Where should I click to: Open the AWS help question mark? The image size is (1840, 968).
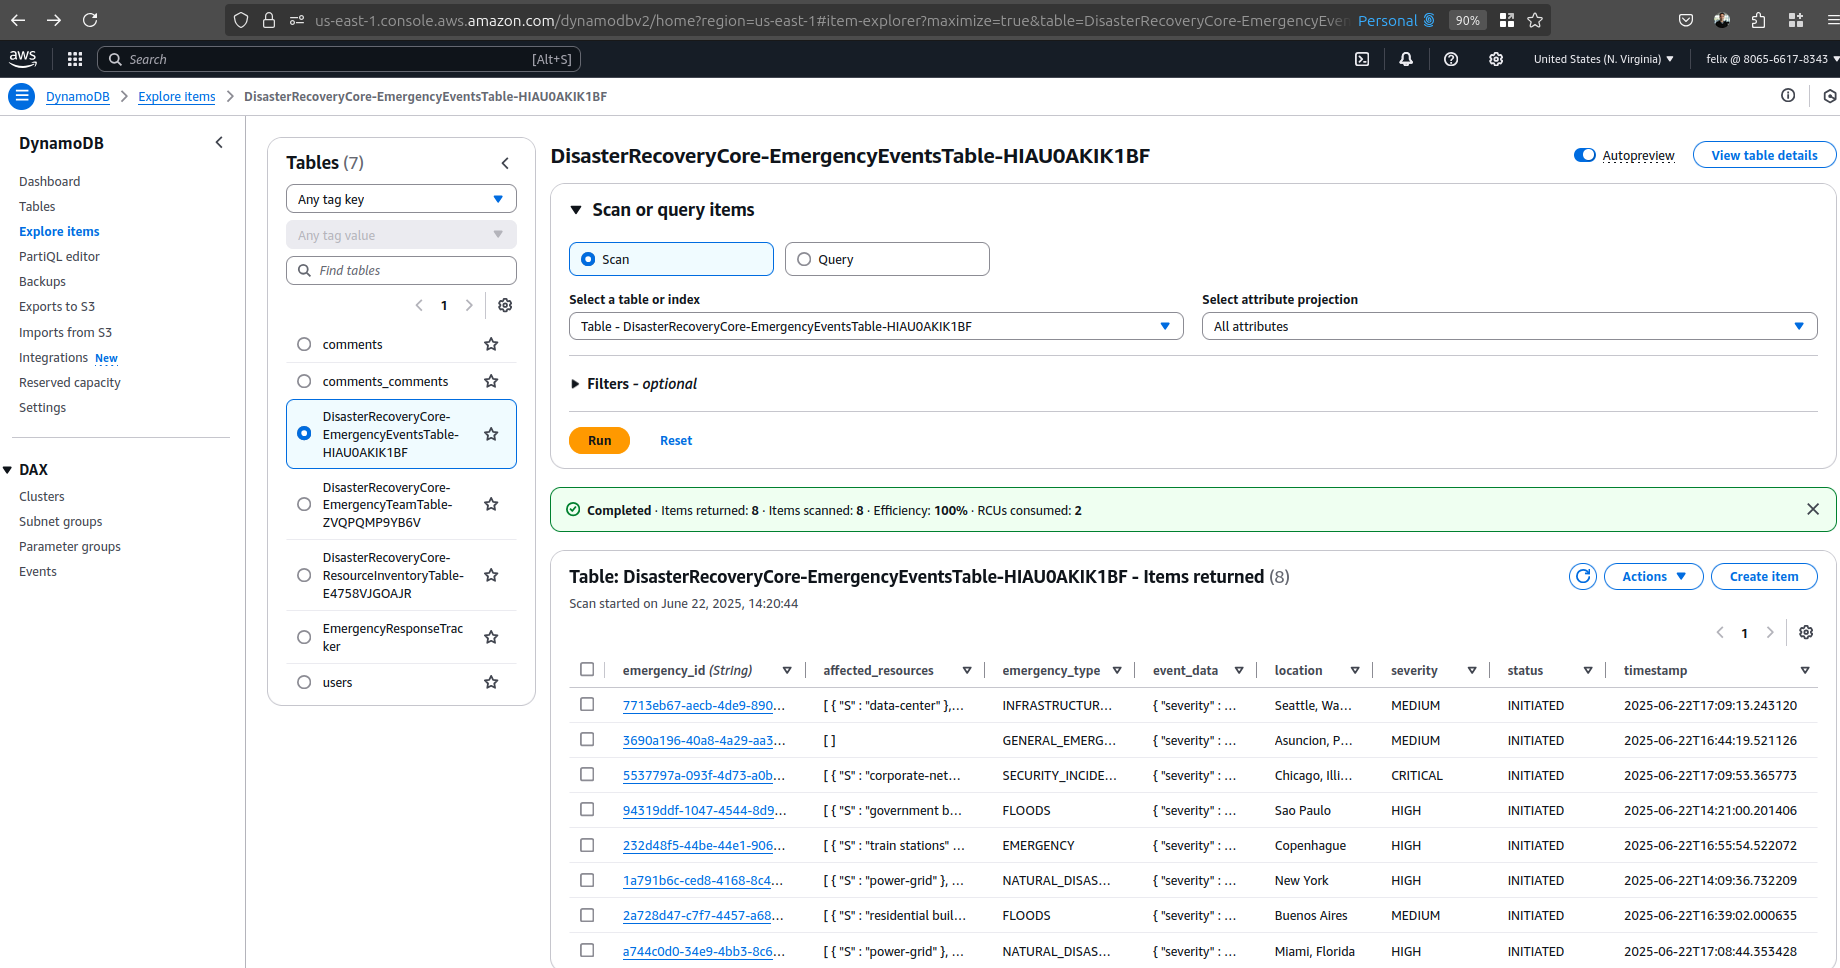click(x=1451, y=59)
